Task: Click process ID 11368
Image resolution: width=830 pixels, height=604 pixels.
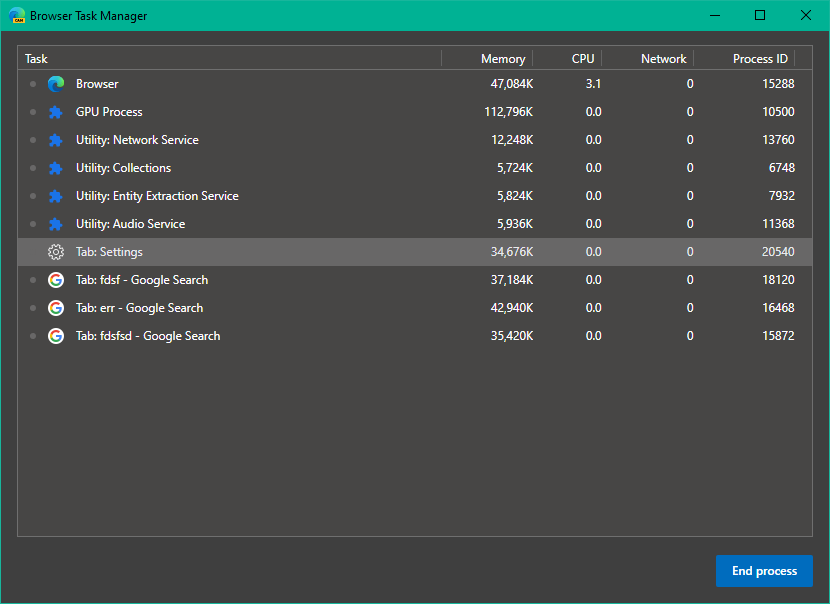Action: 778,224
